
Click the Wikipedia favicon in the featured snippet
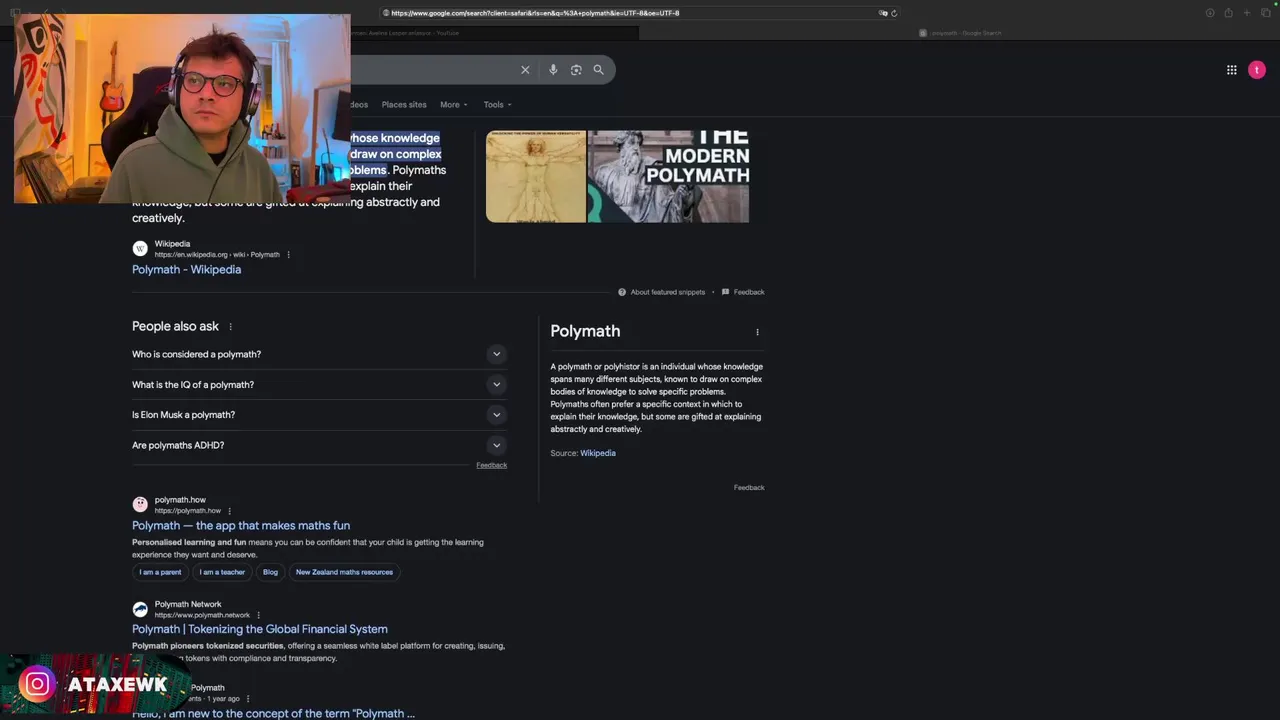click(140, 249)
